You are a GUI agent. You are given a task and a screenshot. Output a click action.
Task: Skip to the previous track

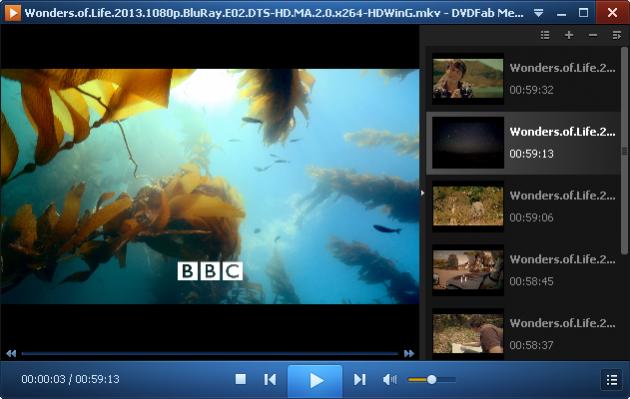click(270, 379)
